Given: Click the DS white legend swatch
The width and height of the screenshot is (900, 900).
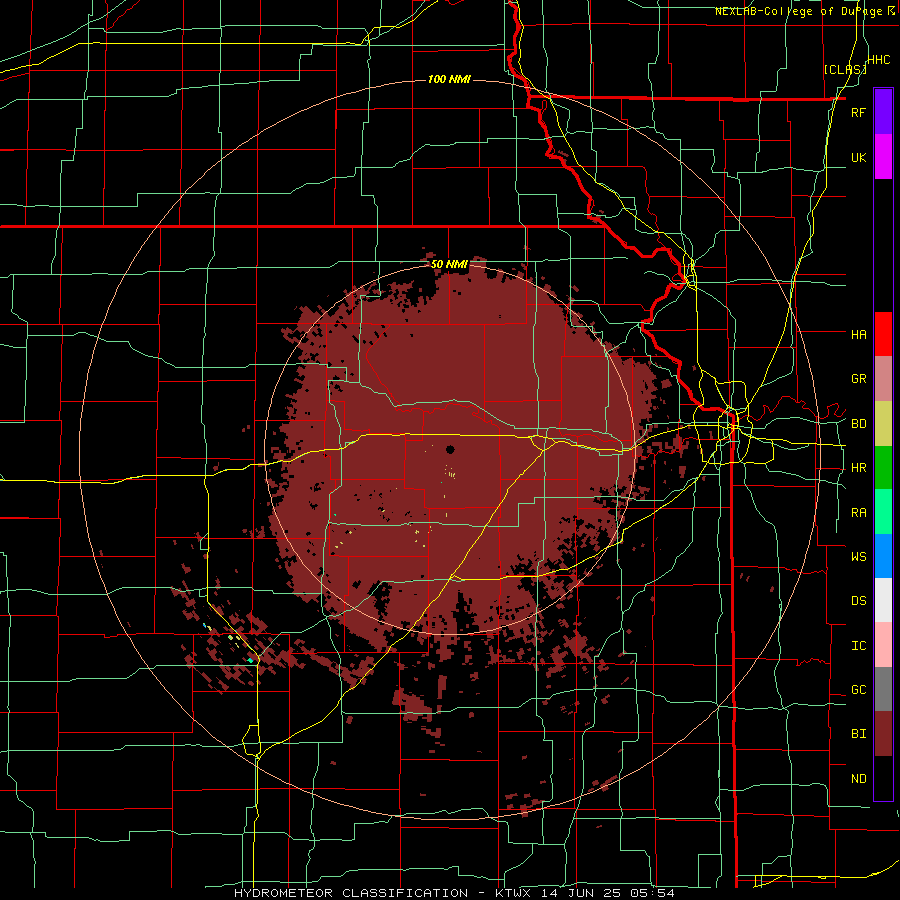Looking at the screenshot, I should (883, 600).
